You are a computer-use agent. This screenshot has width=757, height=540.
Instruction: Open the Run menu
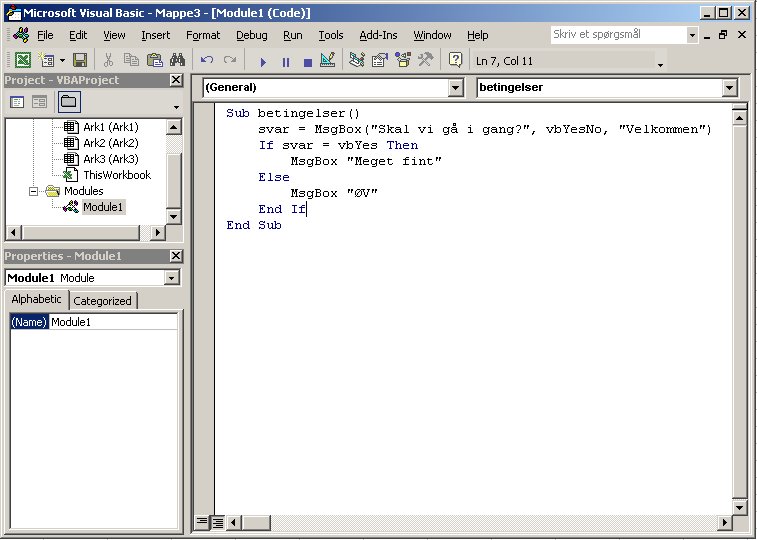[293, 35]
